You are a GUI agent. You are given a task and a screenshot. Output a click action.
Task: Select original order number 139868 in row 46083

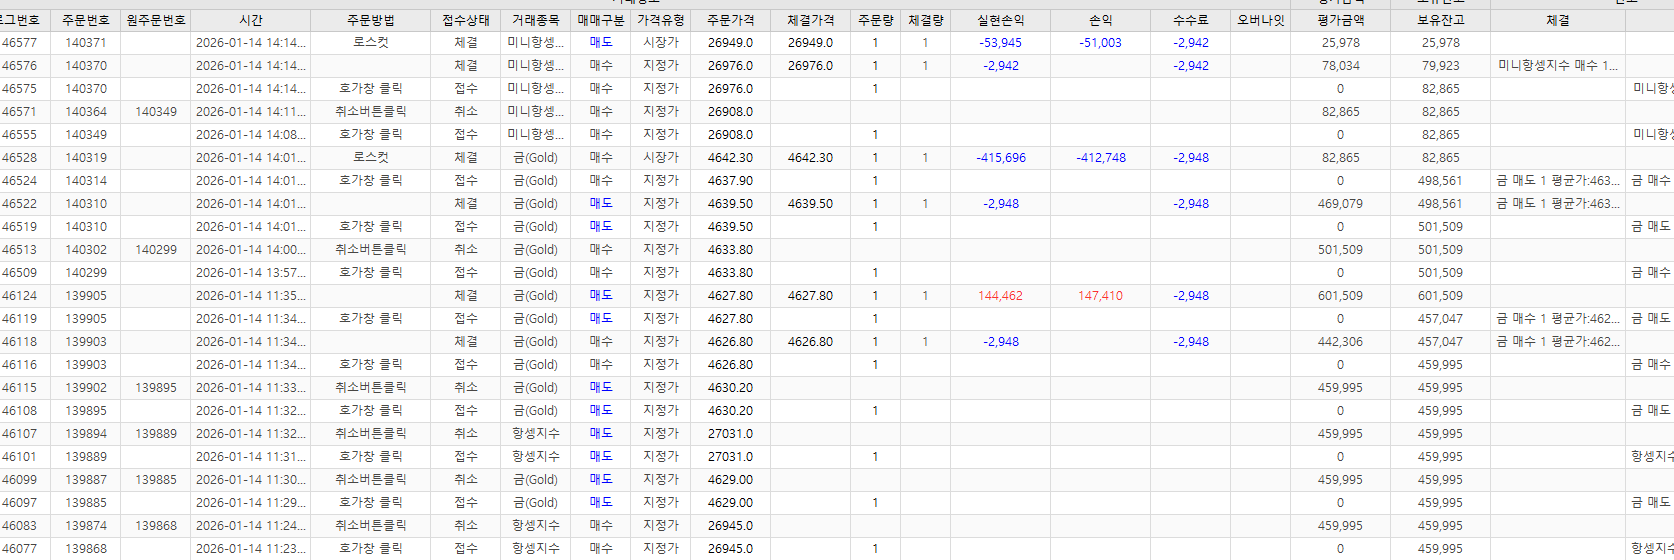coord(156,526)
